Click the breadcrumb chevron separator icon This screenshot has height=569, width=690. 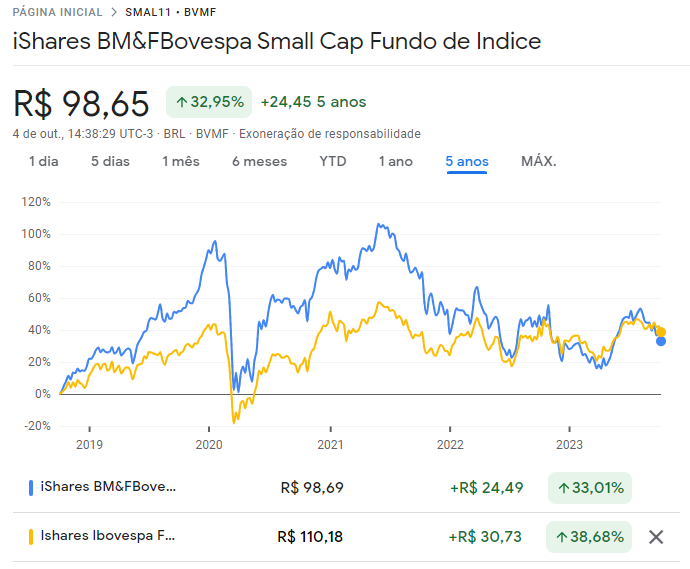click(114, 12)
